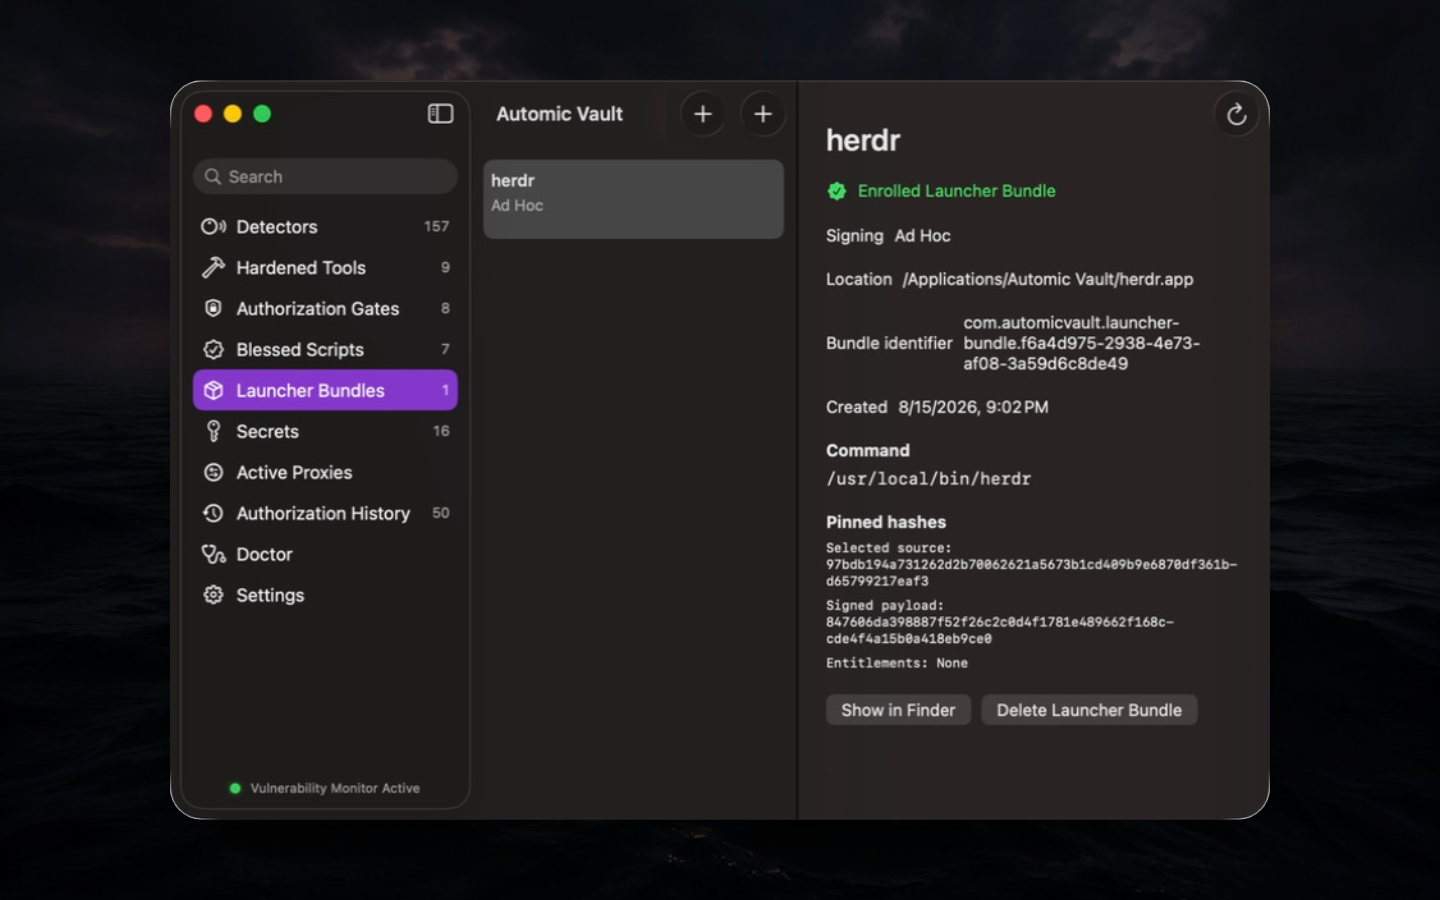Focus the Search field
The image size is (1440, 900).
[325, 177]
